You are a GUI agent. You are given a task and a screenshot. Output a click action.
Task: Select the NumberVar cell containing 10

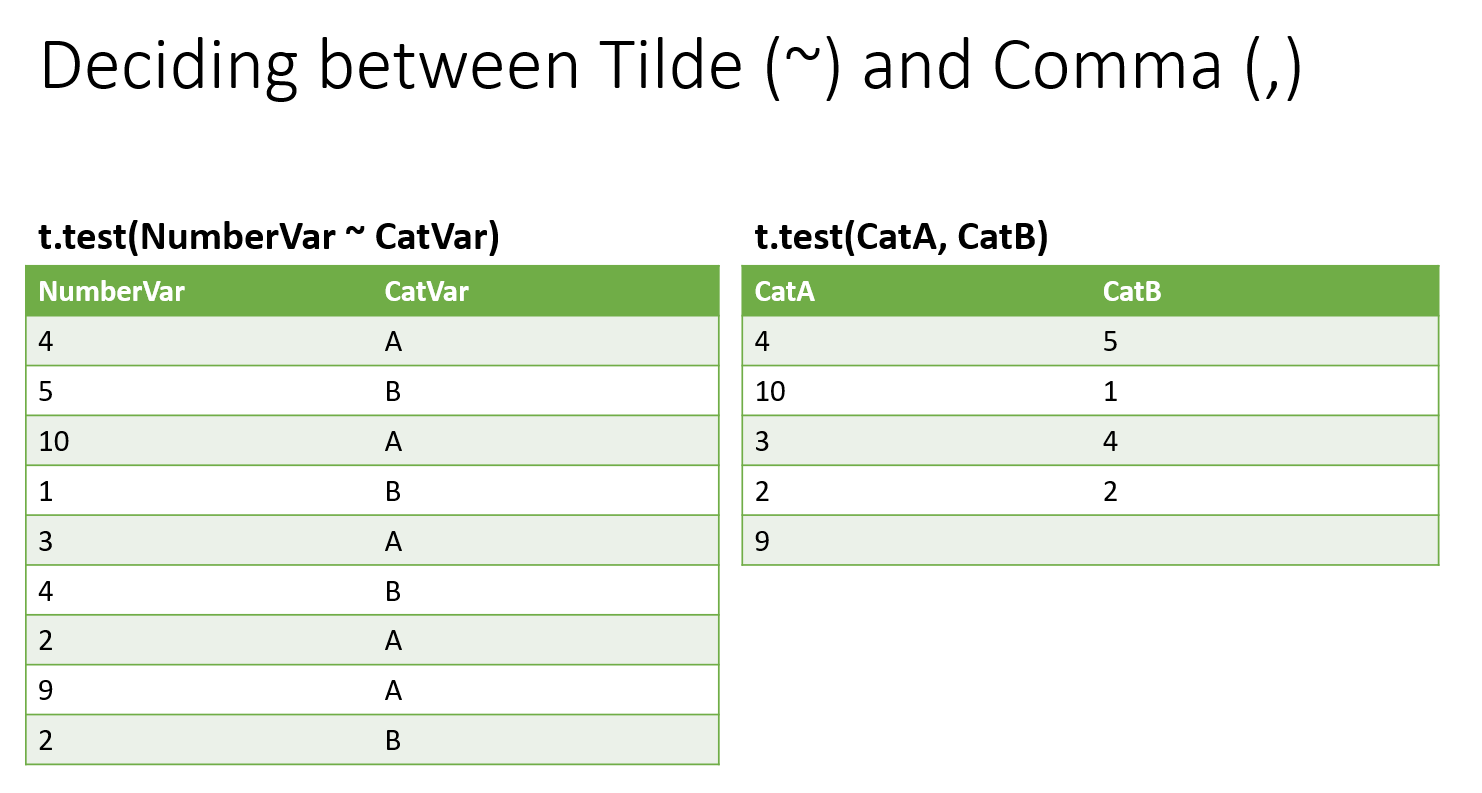click(199, 441)
